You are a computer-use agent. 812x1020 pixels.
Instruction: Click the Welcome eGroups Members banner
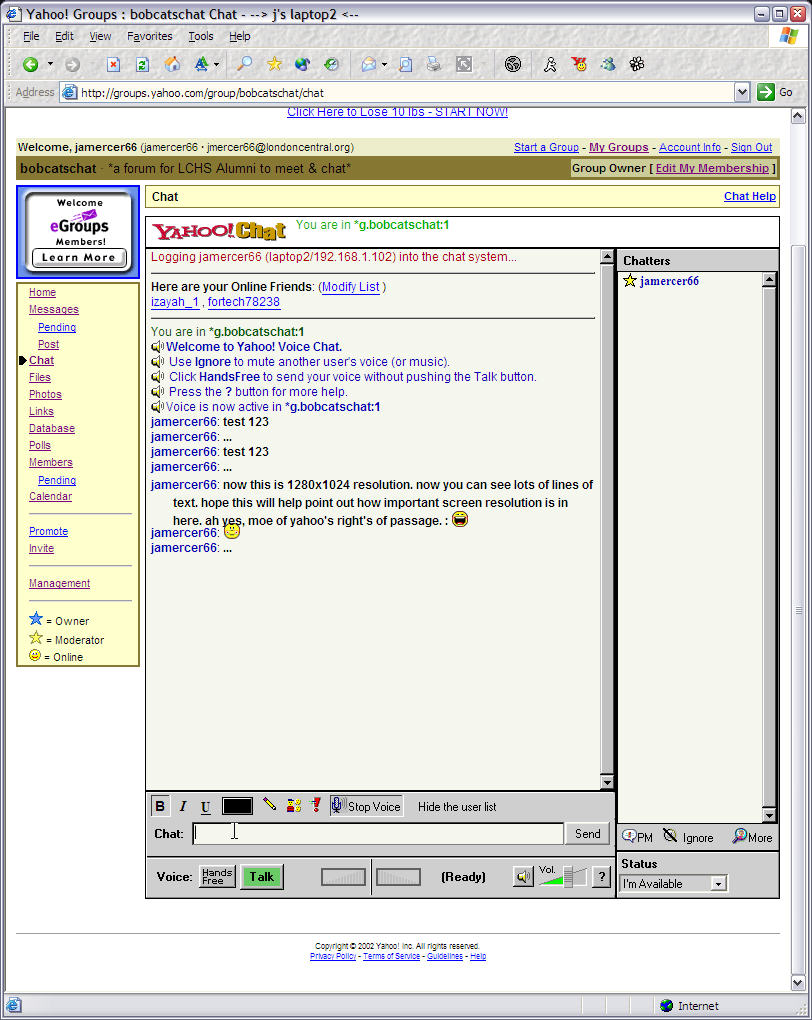click(x=78, y=232)
